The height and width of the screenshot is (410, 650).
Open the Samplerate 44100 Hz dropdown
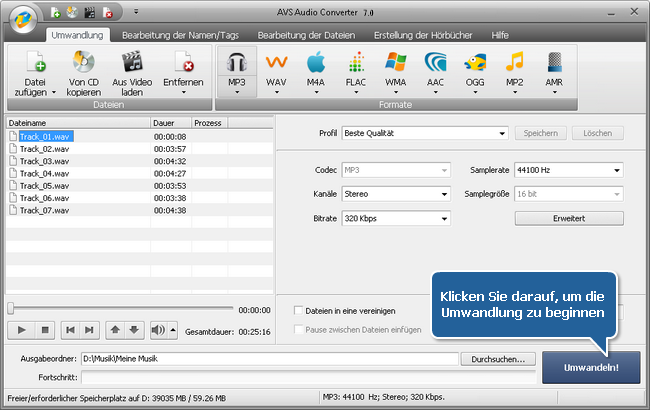coord(567,170)
